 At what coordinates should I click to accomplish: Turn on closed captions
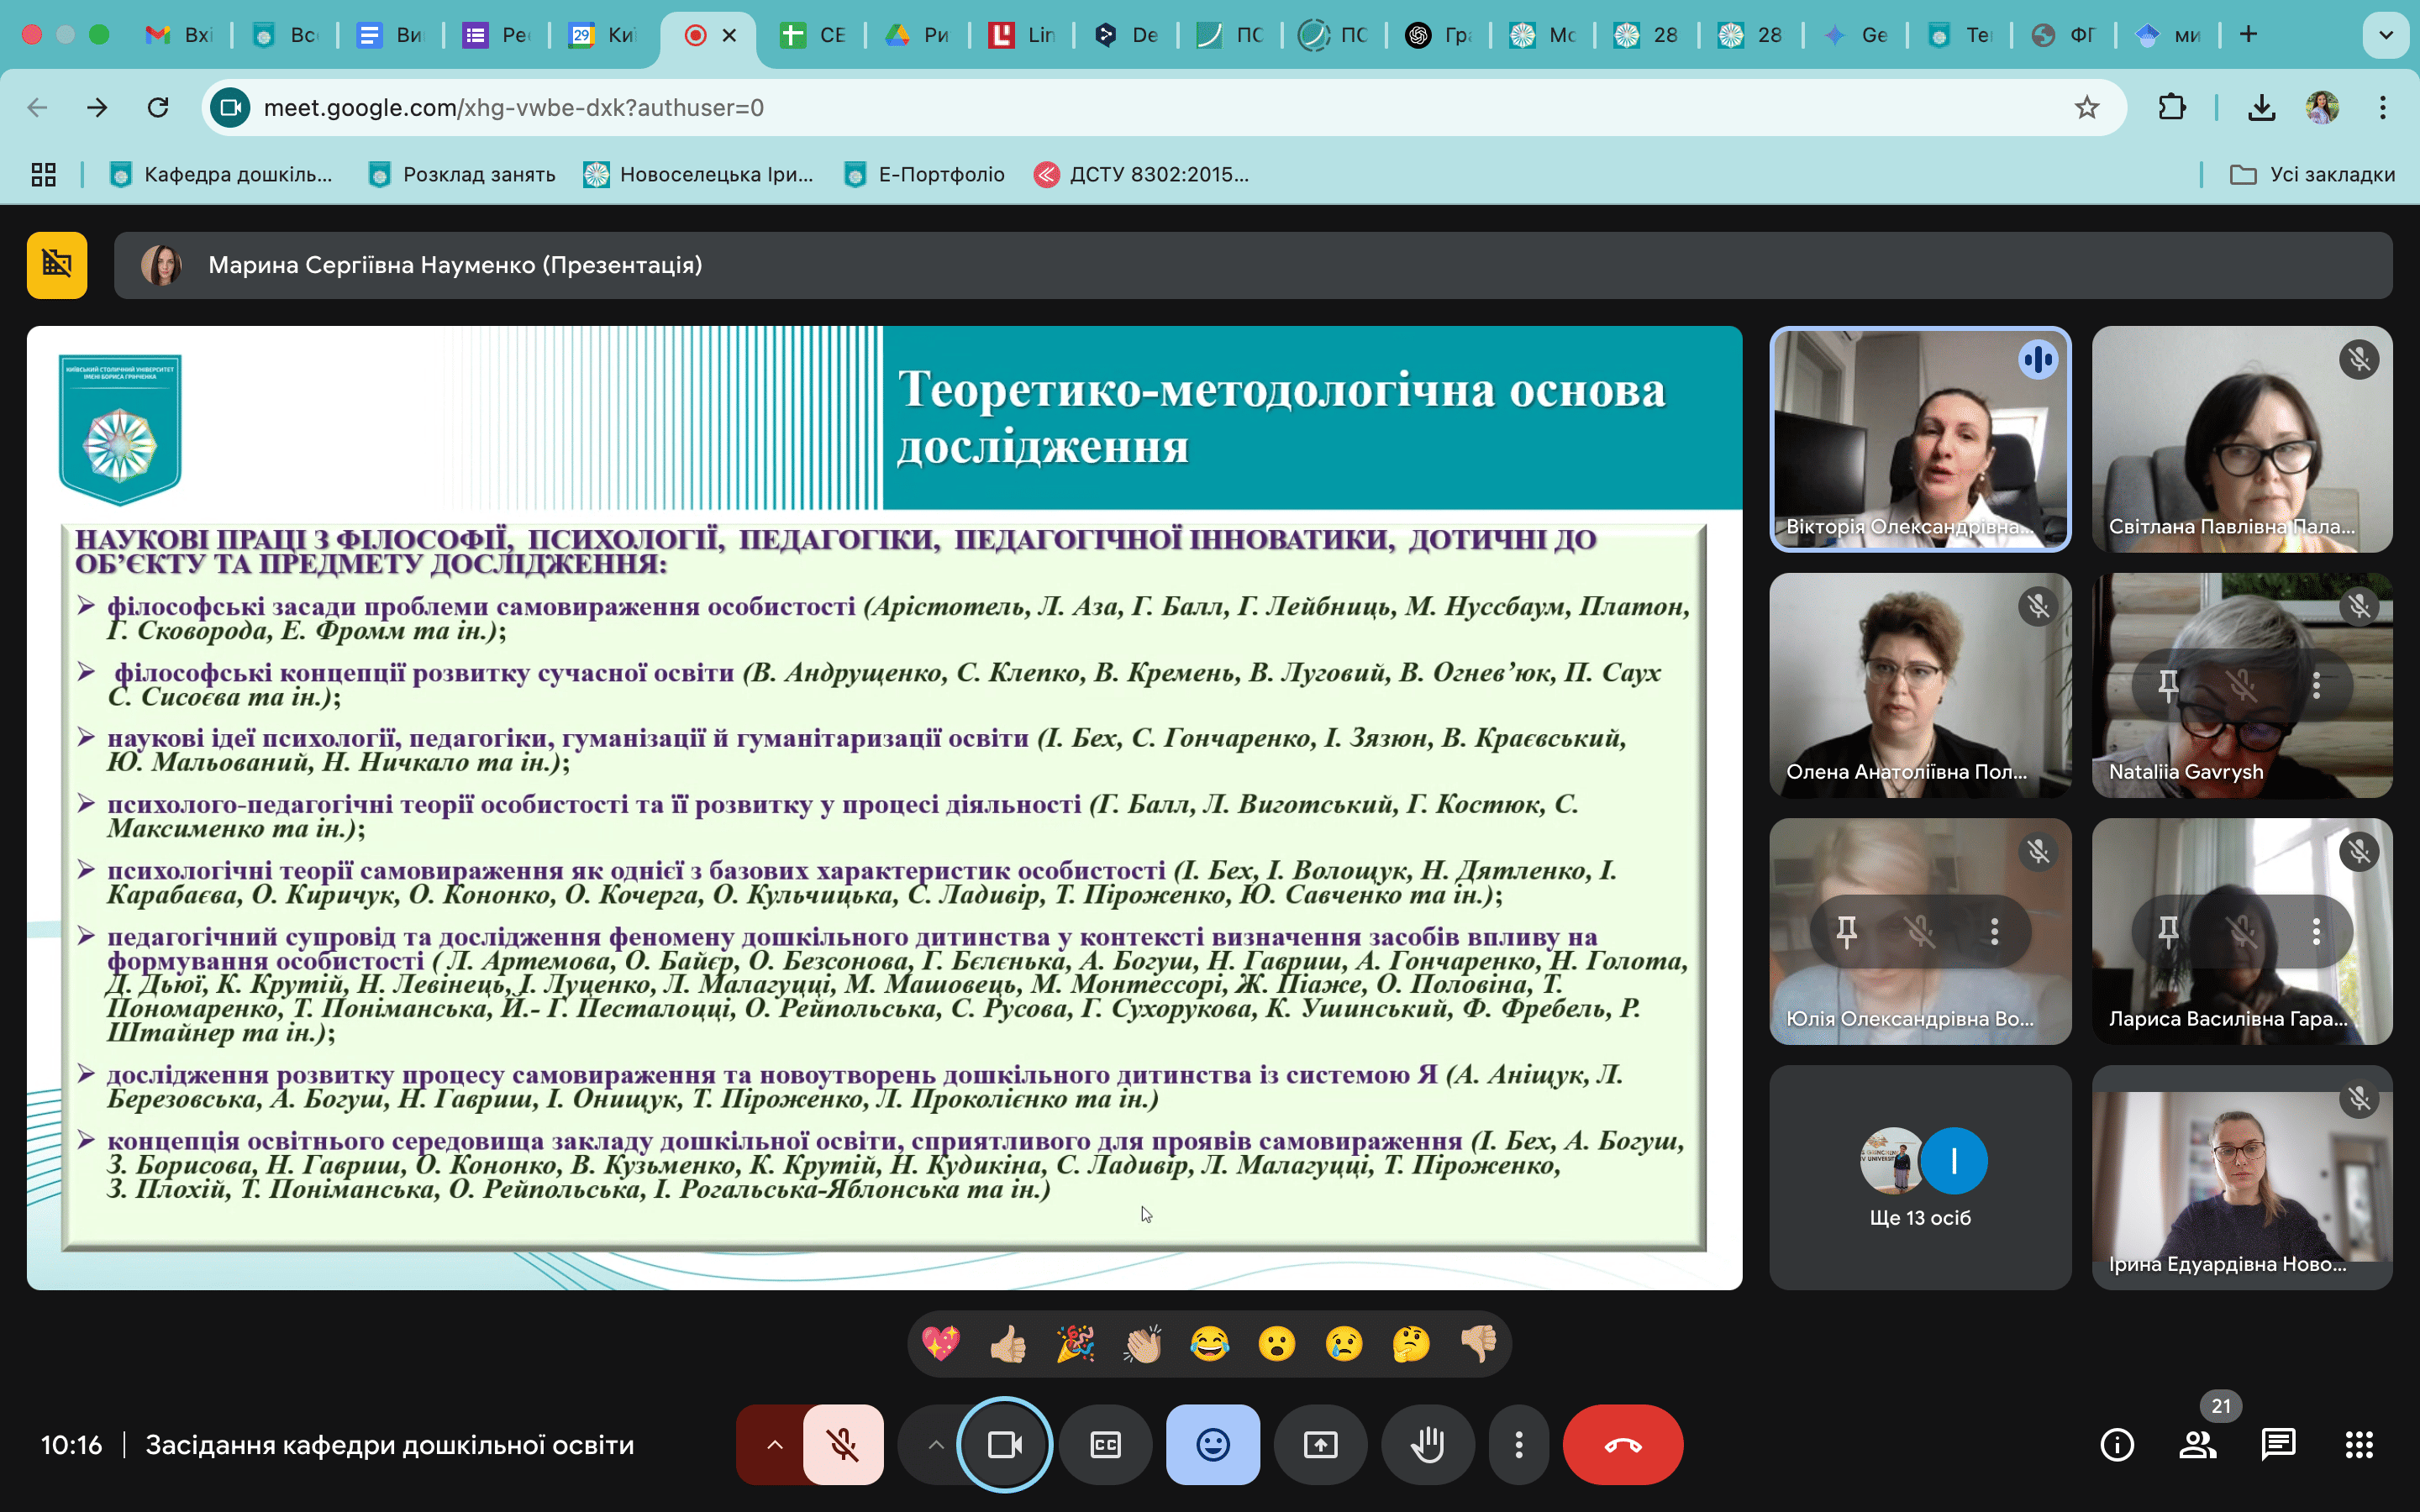pyautogui.click(x=1105, y=1445)
